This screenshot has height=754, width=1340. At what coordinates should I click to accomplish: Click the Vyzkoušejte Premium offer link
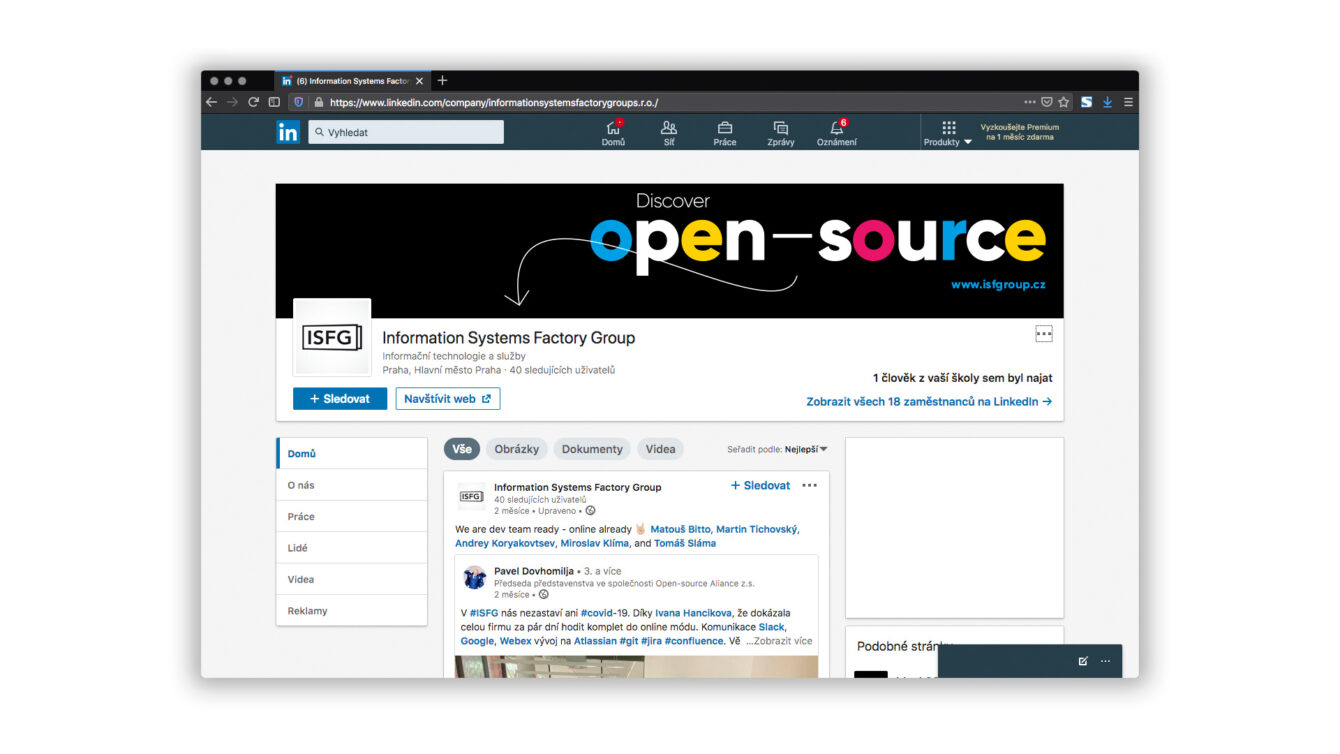pyautogui.click(x=1019, y=132)
